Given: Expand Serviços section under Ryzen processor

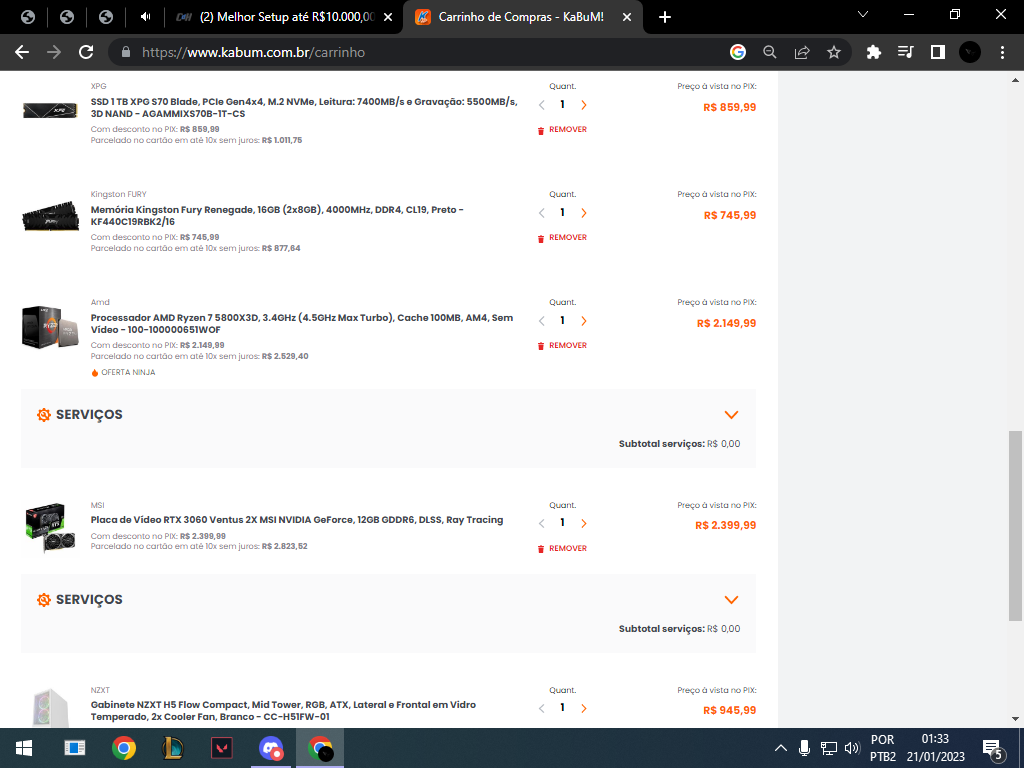Looking at the screenshot, I should (x=731, y=415).
